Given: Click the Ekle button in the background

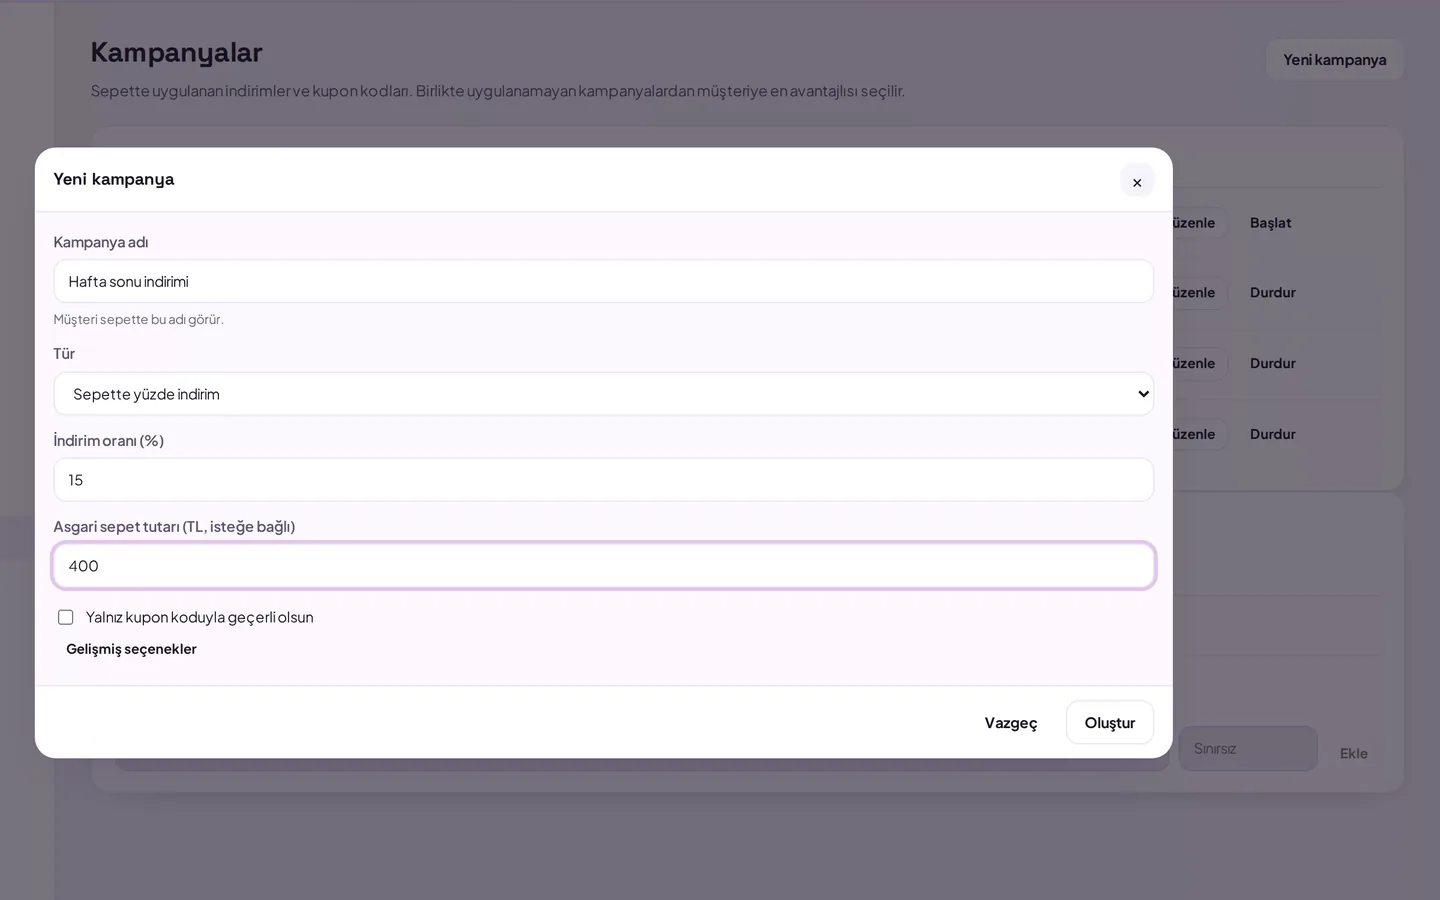Looking at the screenshot, I should click(1354, 753).
